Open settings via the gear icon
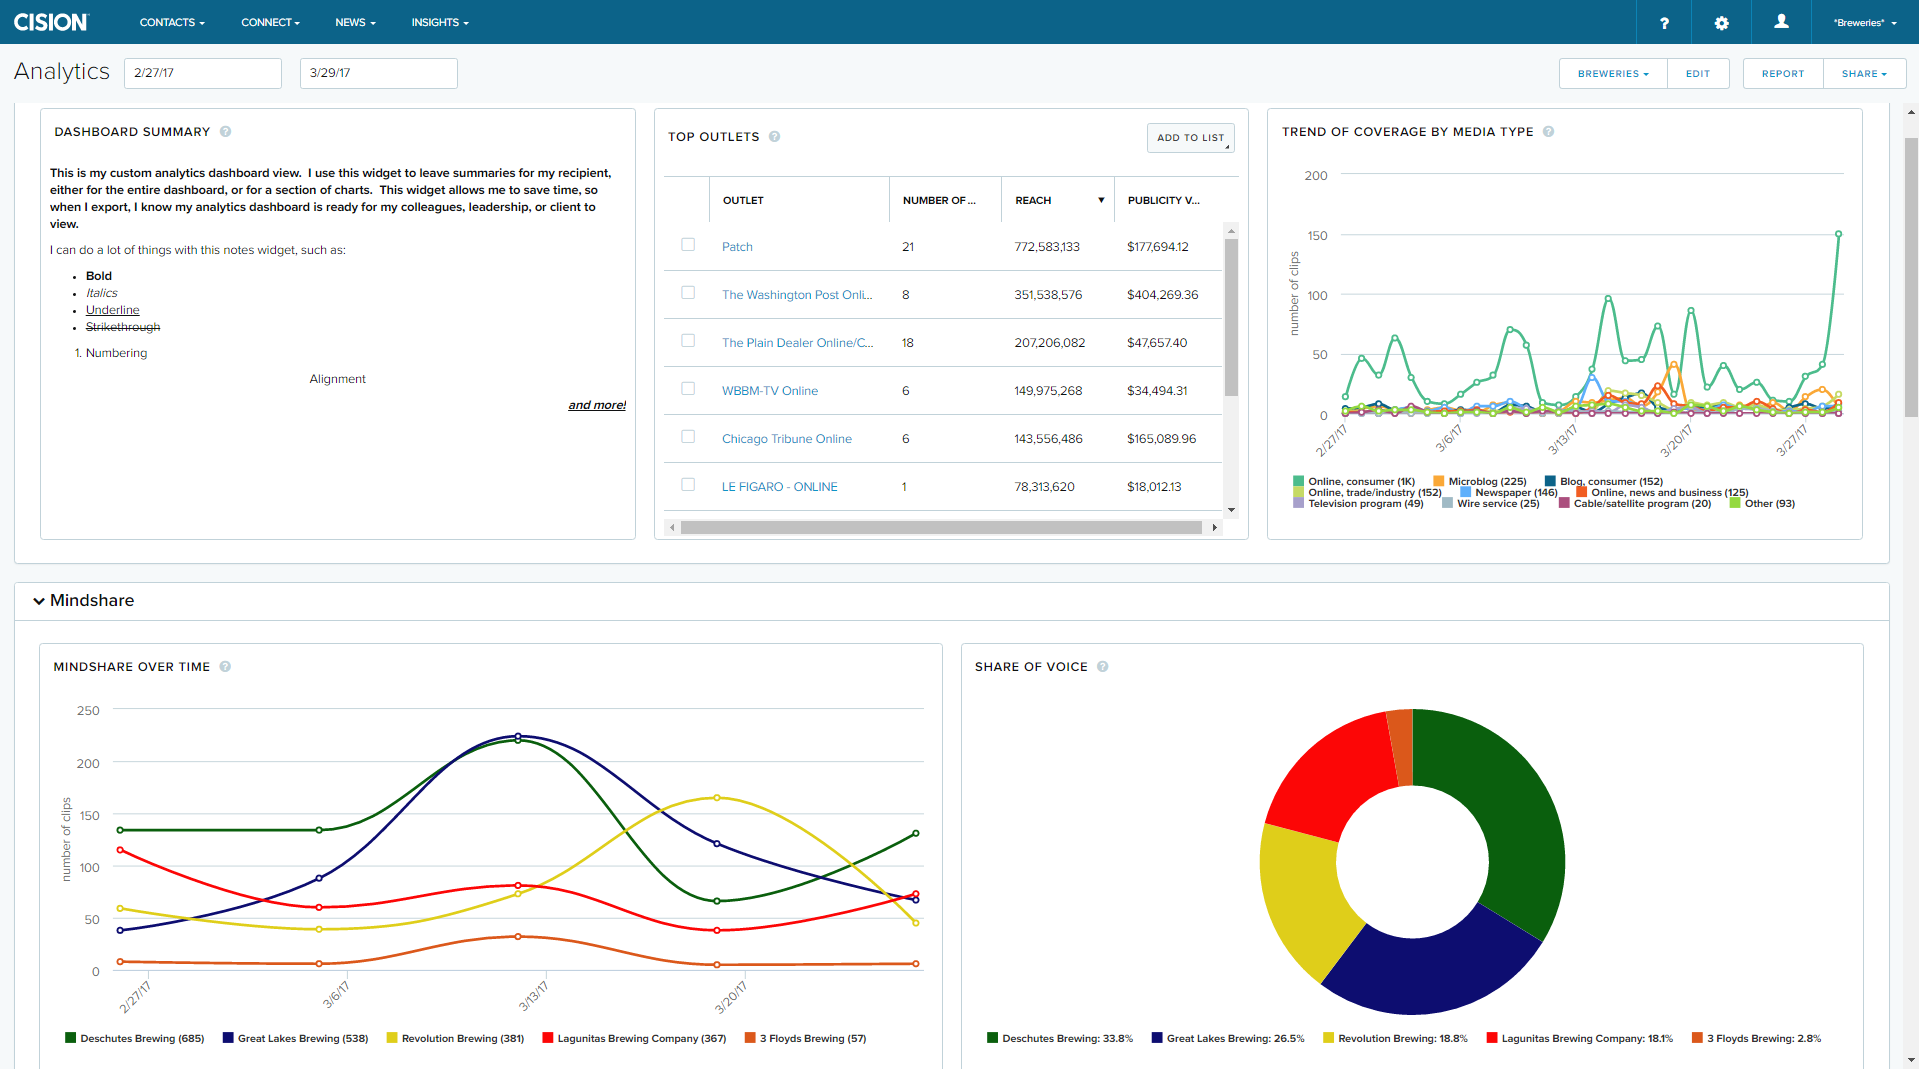This screenshot has height=1069, width=1919. [x=1721, y=23]
